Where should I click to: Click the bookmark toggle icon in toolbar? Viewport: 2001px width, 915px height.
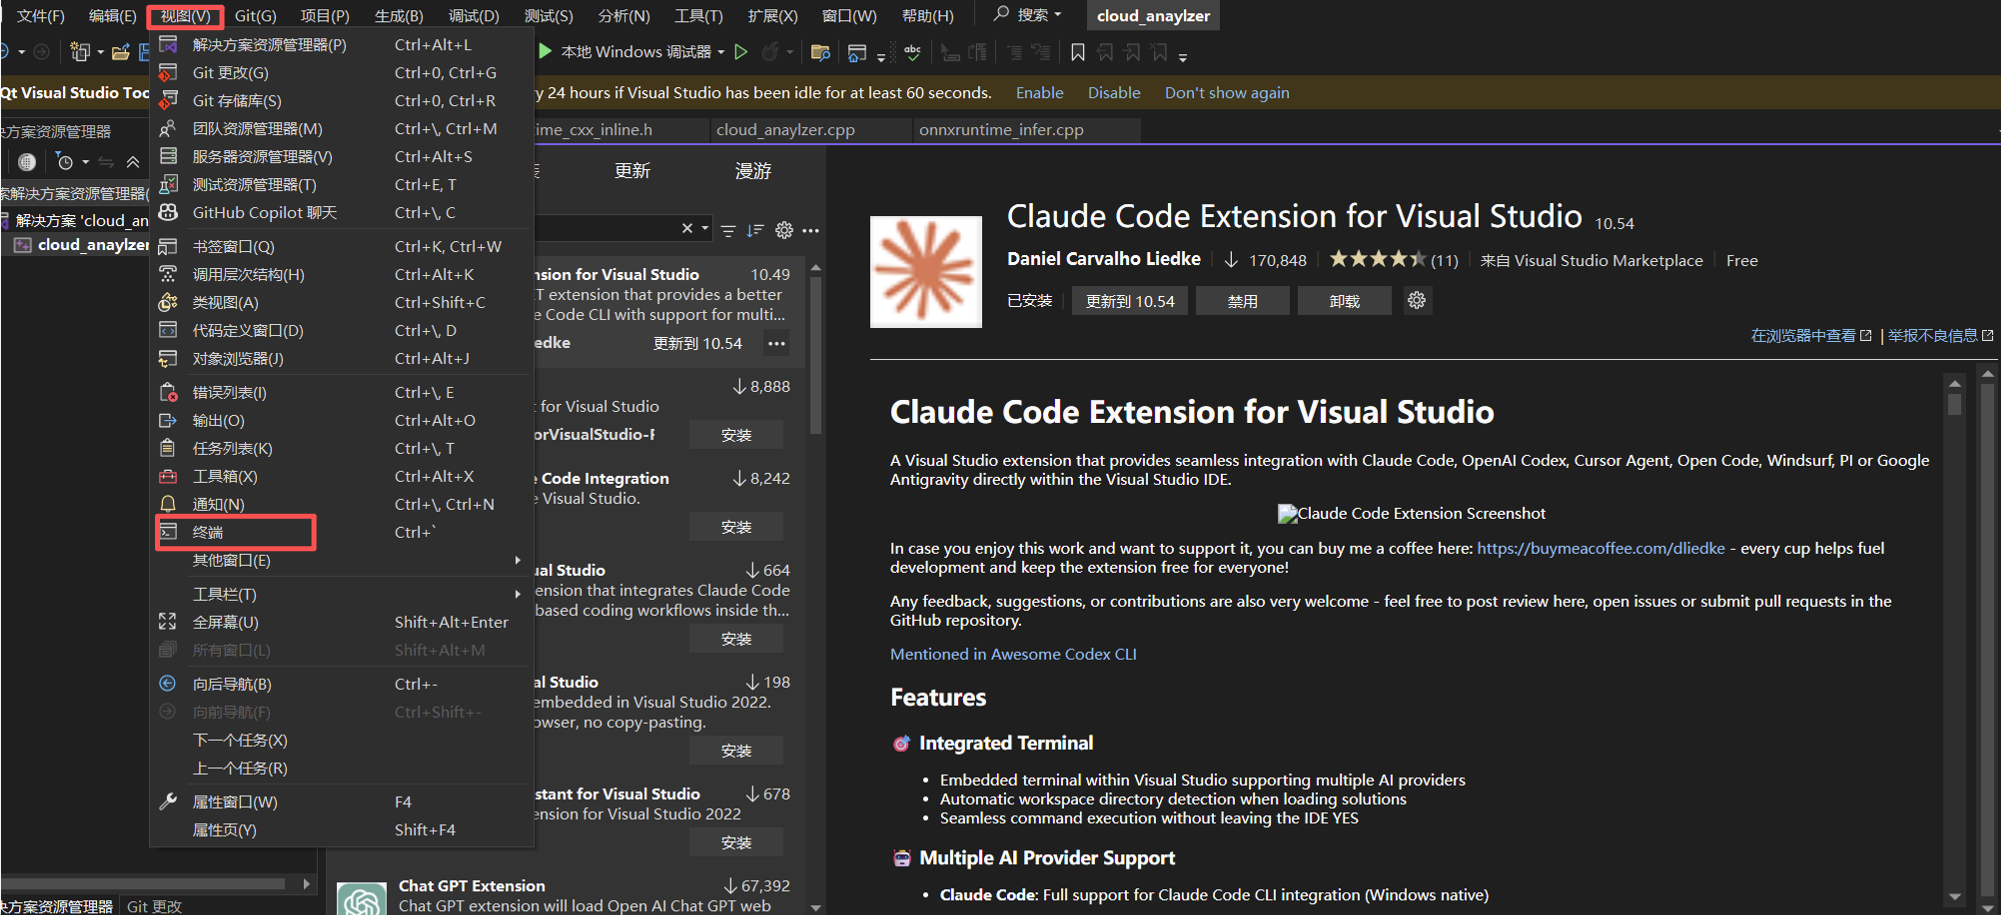click(x=1077, y=52)
